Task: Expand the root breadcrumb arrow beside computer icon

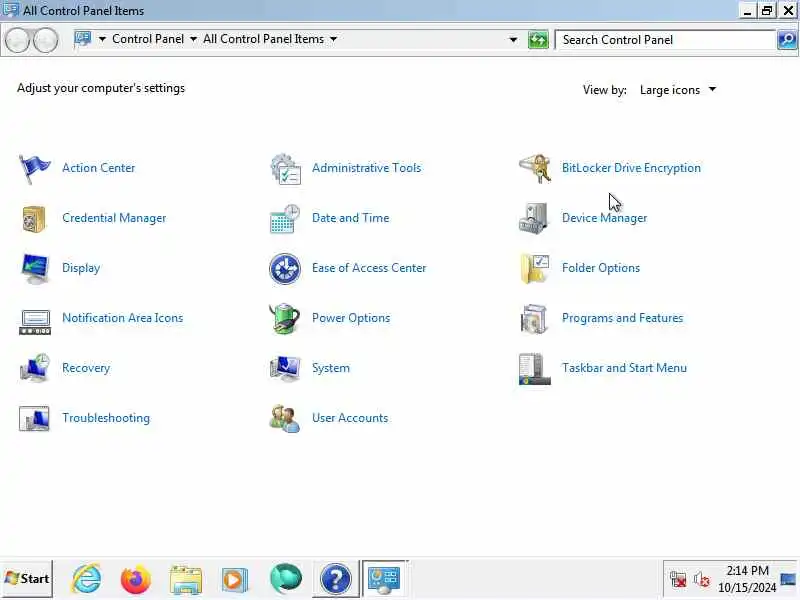Action: point(102,39)
